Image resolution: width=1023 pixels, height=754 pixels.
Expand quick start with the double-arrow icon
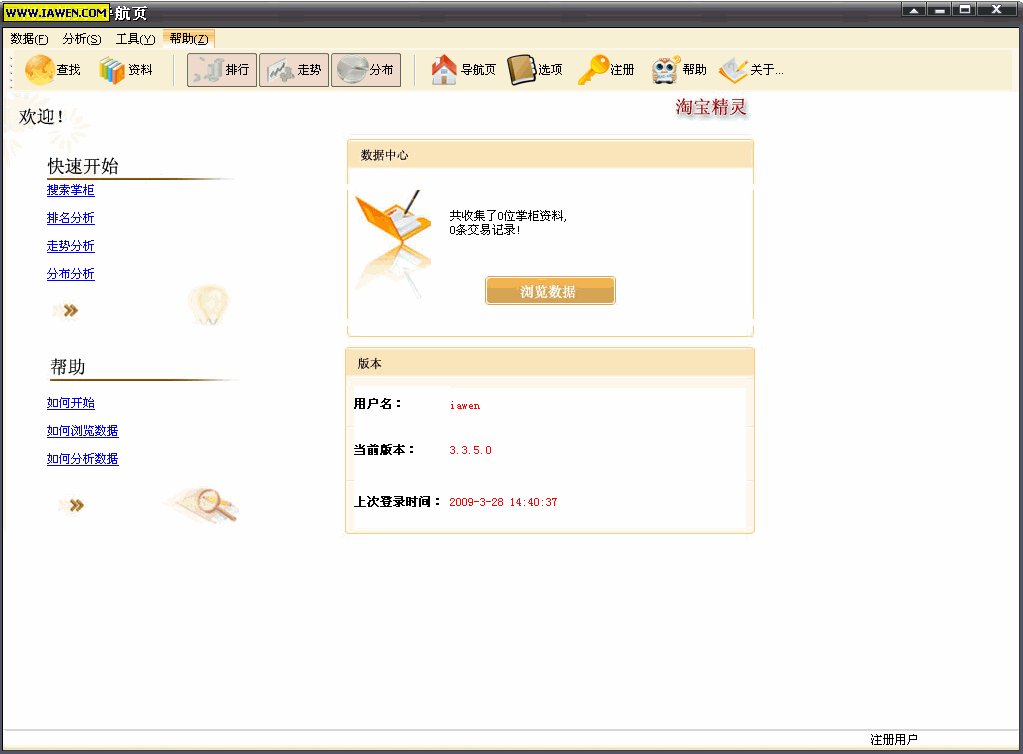point(69,310)
